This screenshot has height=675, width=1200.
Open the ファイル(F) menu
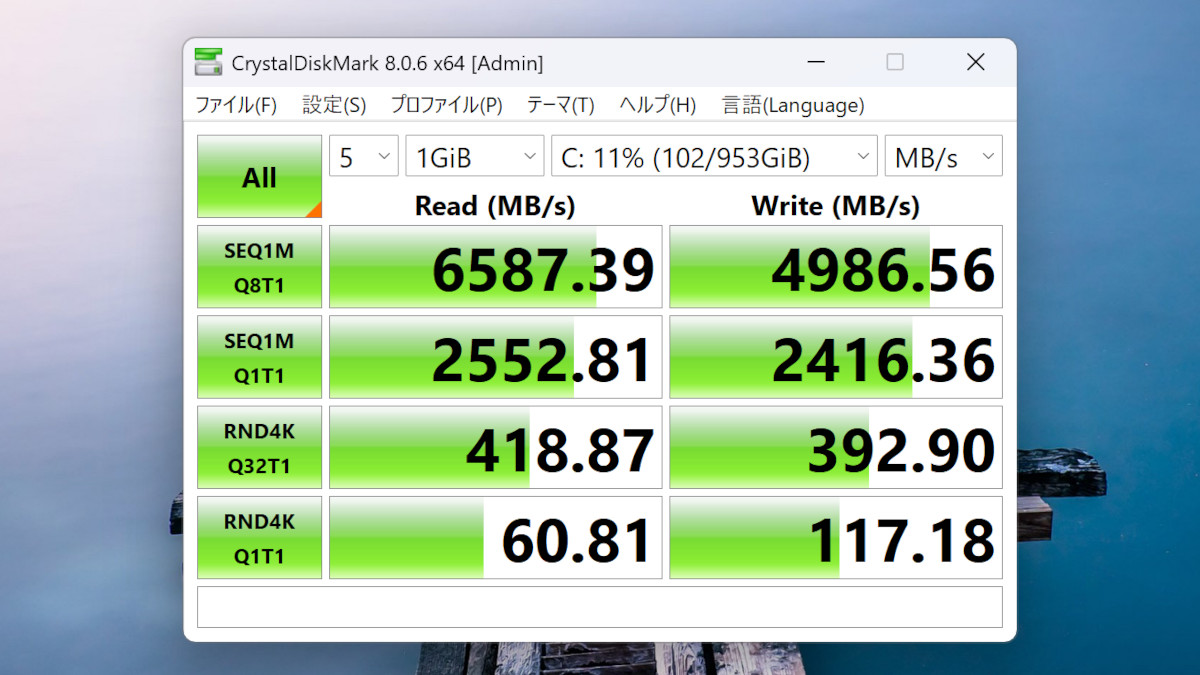tap(236, 105)
